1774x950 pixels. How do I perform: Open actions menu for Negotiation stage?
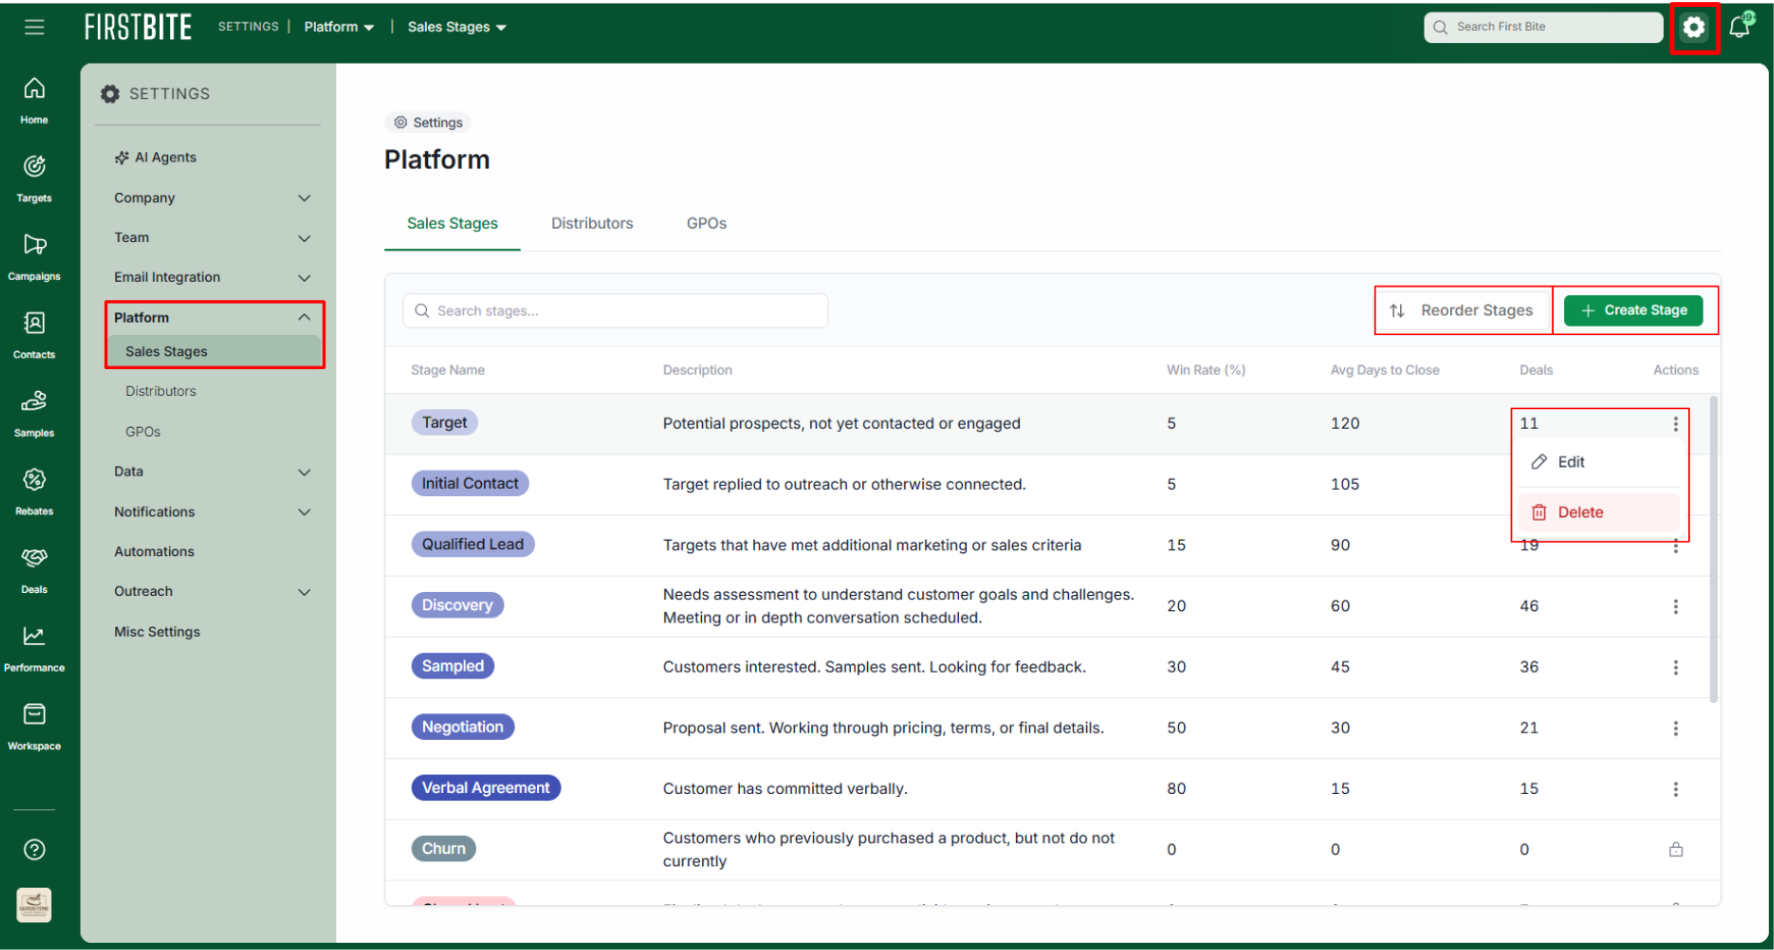click(1676, 729)
